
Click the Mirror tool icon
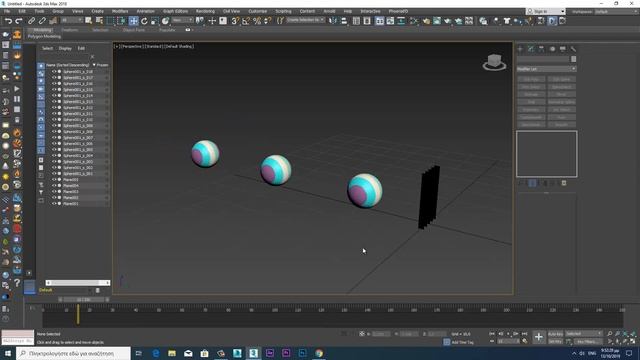point(333,21)
